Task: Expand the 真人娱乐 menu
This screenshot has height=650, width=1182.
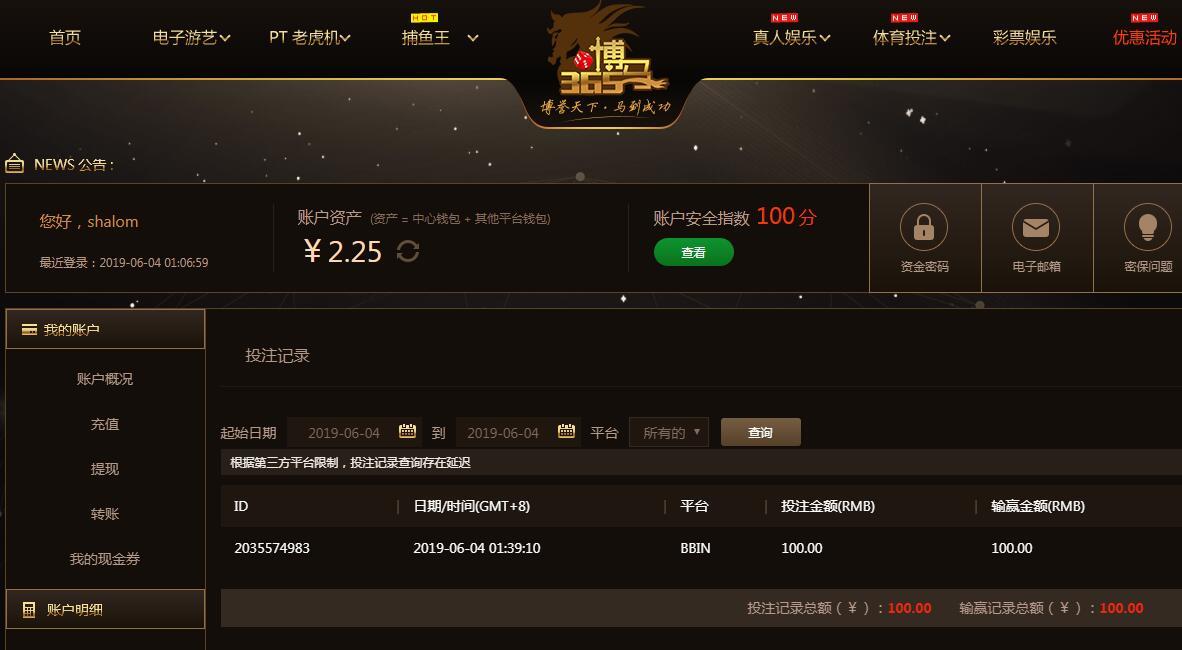Action: point(792,37)
